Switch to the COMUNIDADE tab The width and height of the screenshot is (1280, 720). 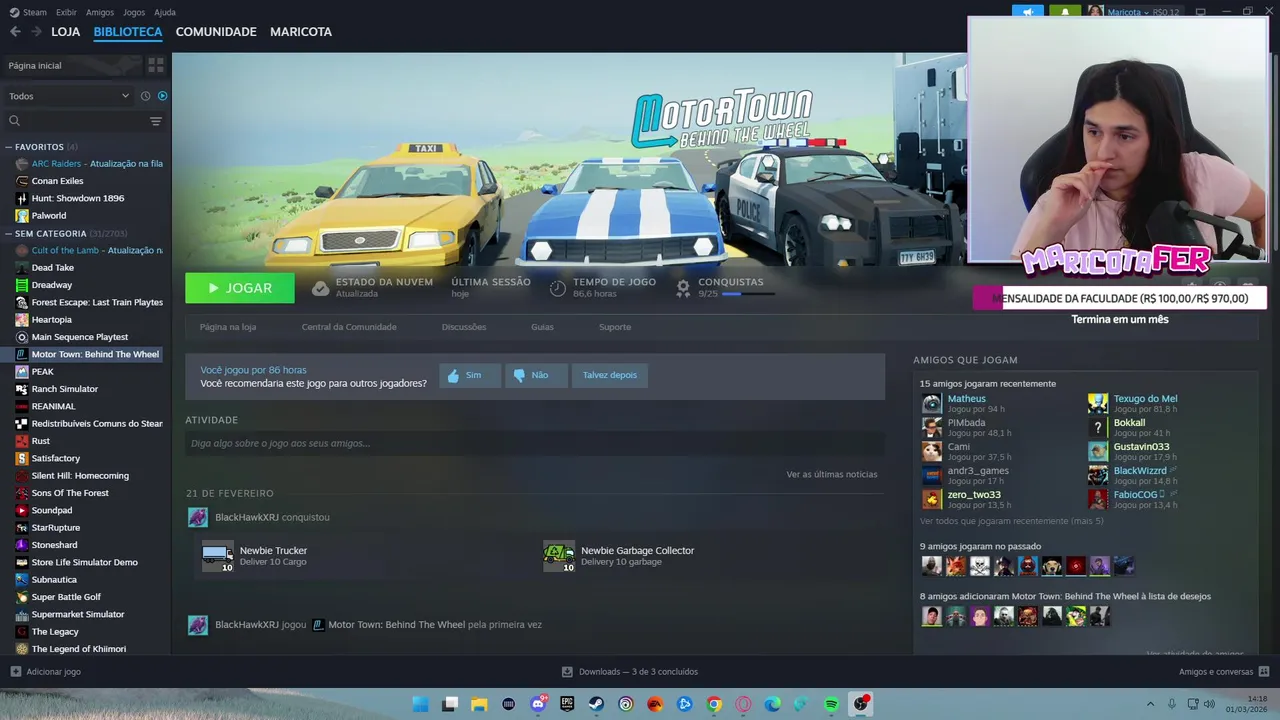click(216, 32)
